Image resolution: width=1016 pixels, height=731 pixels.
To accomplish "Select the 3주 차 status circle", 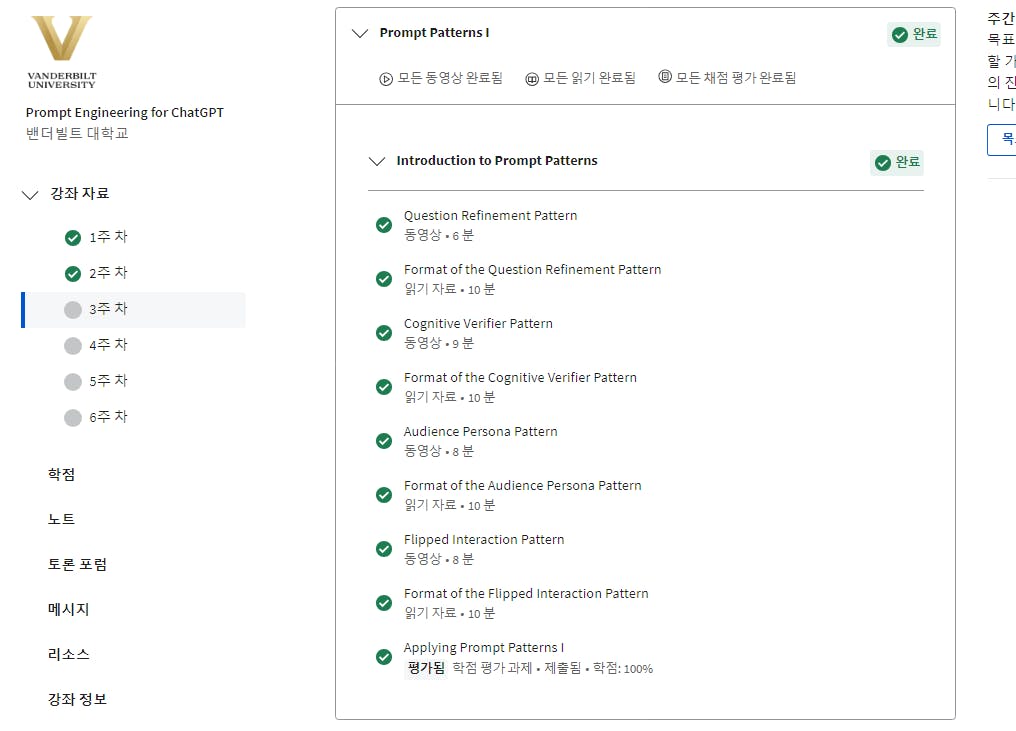I will pyautogui.click(x=72, y=310).
